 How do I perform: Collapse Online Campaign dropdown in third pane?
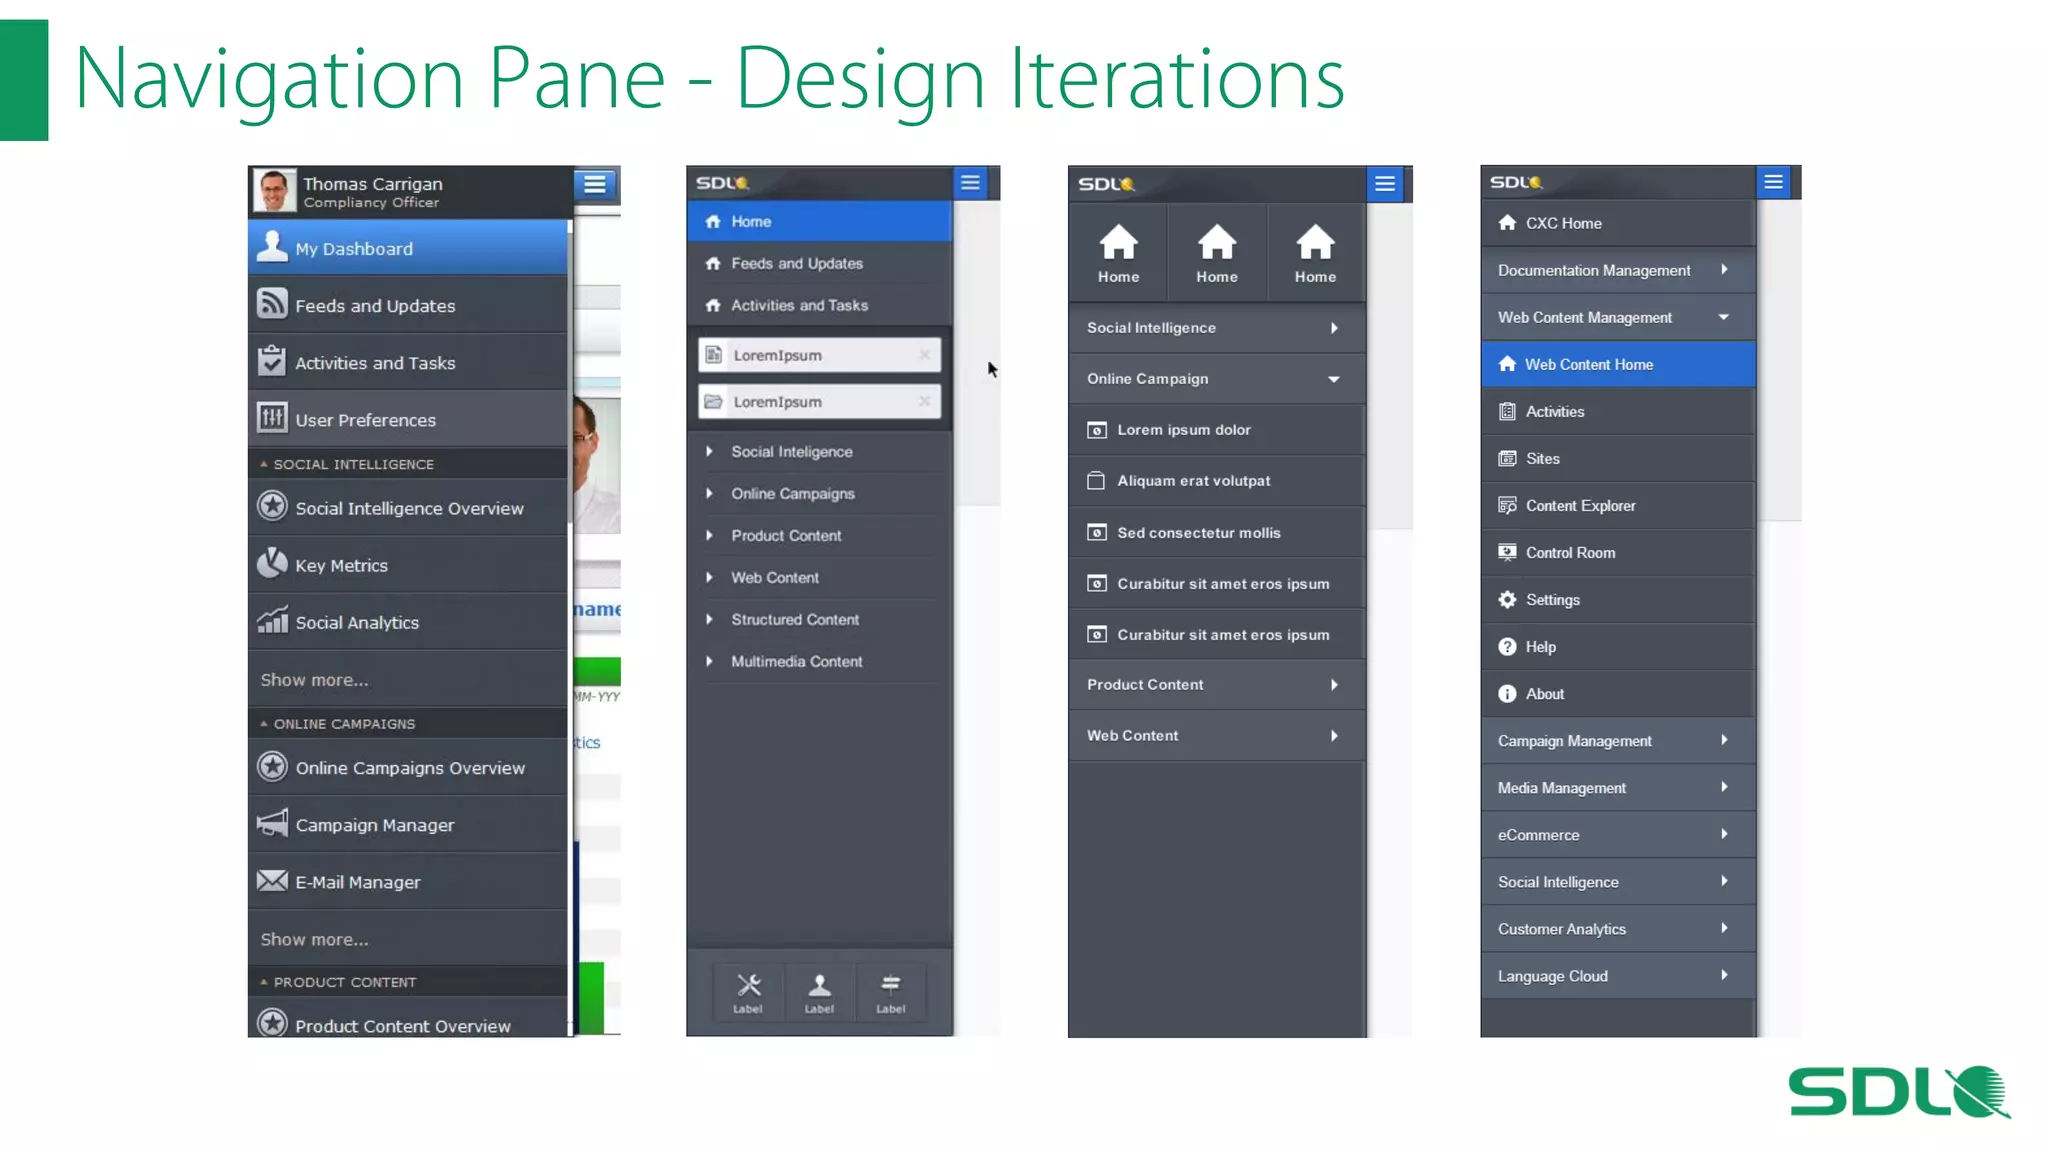[x=1217, y=379]
